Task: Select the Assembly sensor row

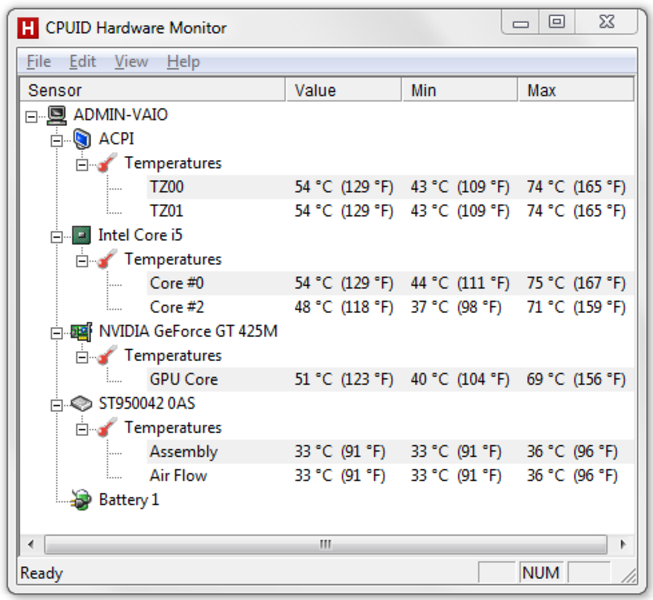Action: [390, 452]
